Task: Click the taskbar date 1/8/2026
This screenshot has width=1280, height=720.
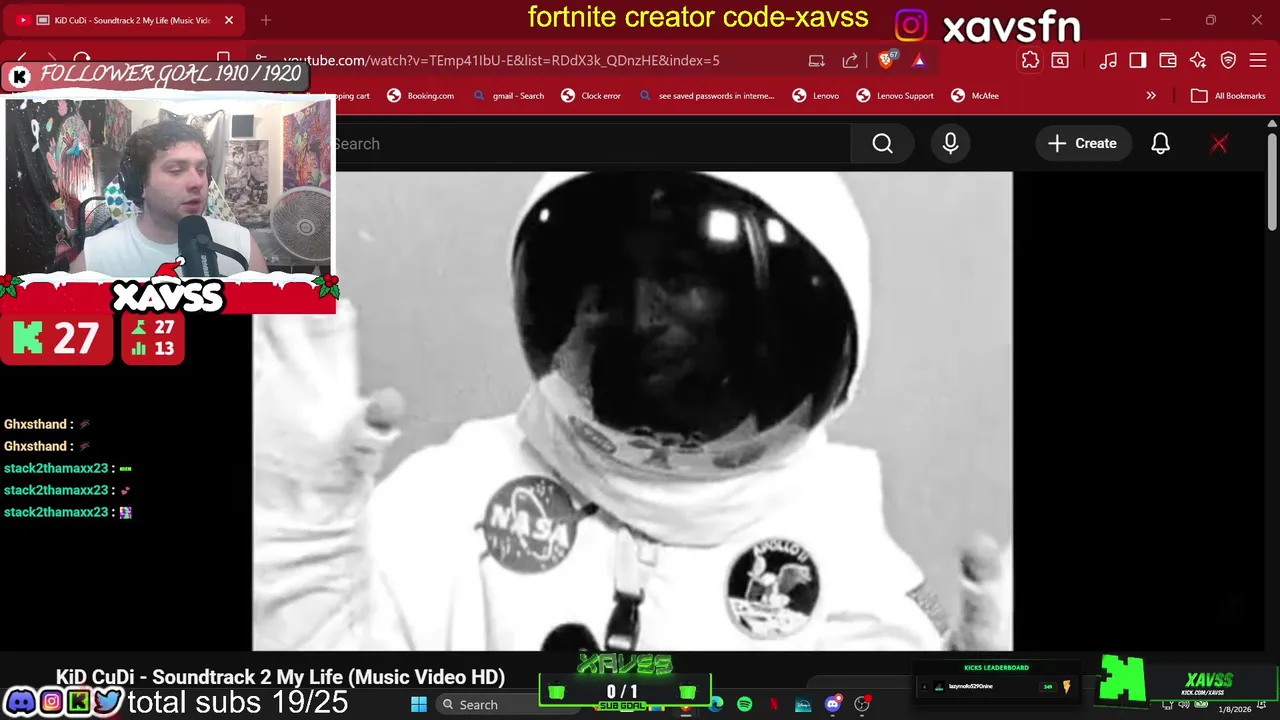Action: click(x=1234, y=709)
